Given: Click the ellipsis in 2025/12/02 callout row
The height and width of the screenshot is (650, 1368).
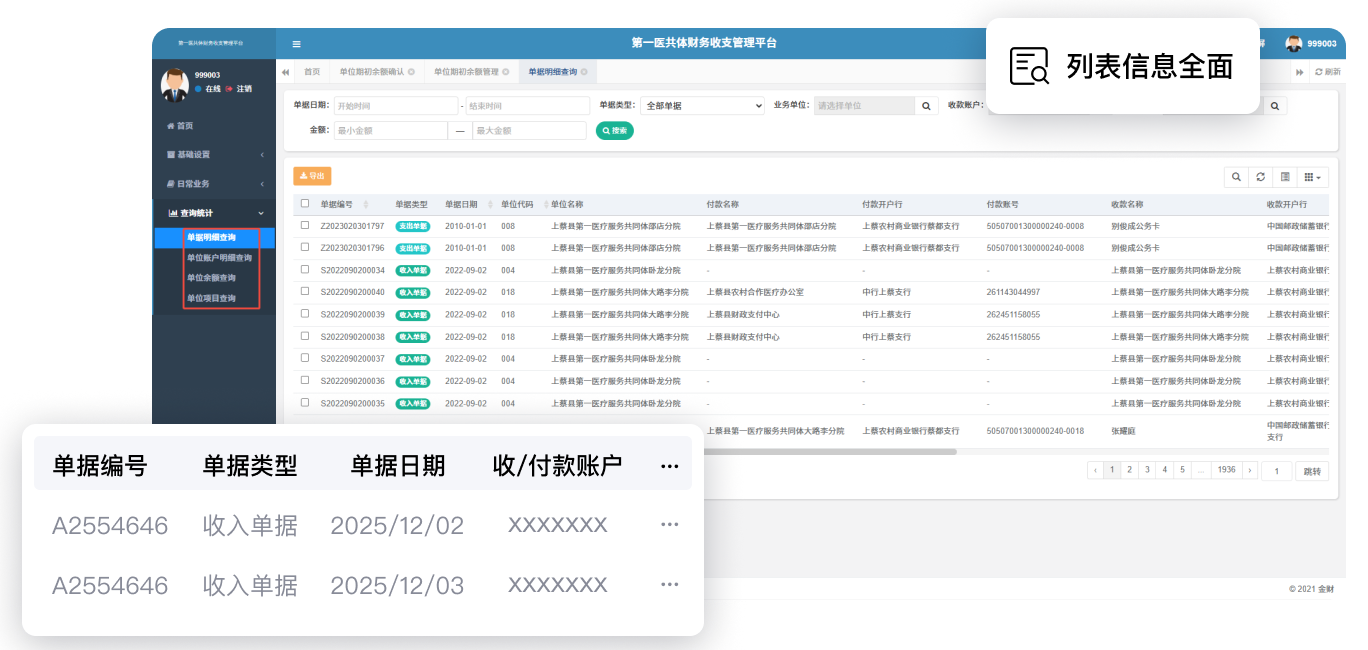Looking at the screenshot, I should pyautogui.click(x=670, y=525).
